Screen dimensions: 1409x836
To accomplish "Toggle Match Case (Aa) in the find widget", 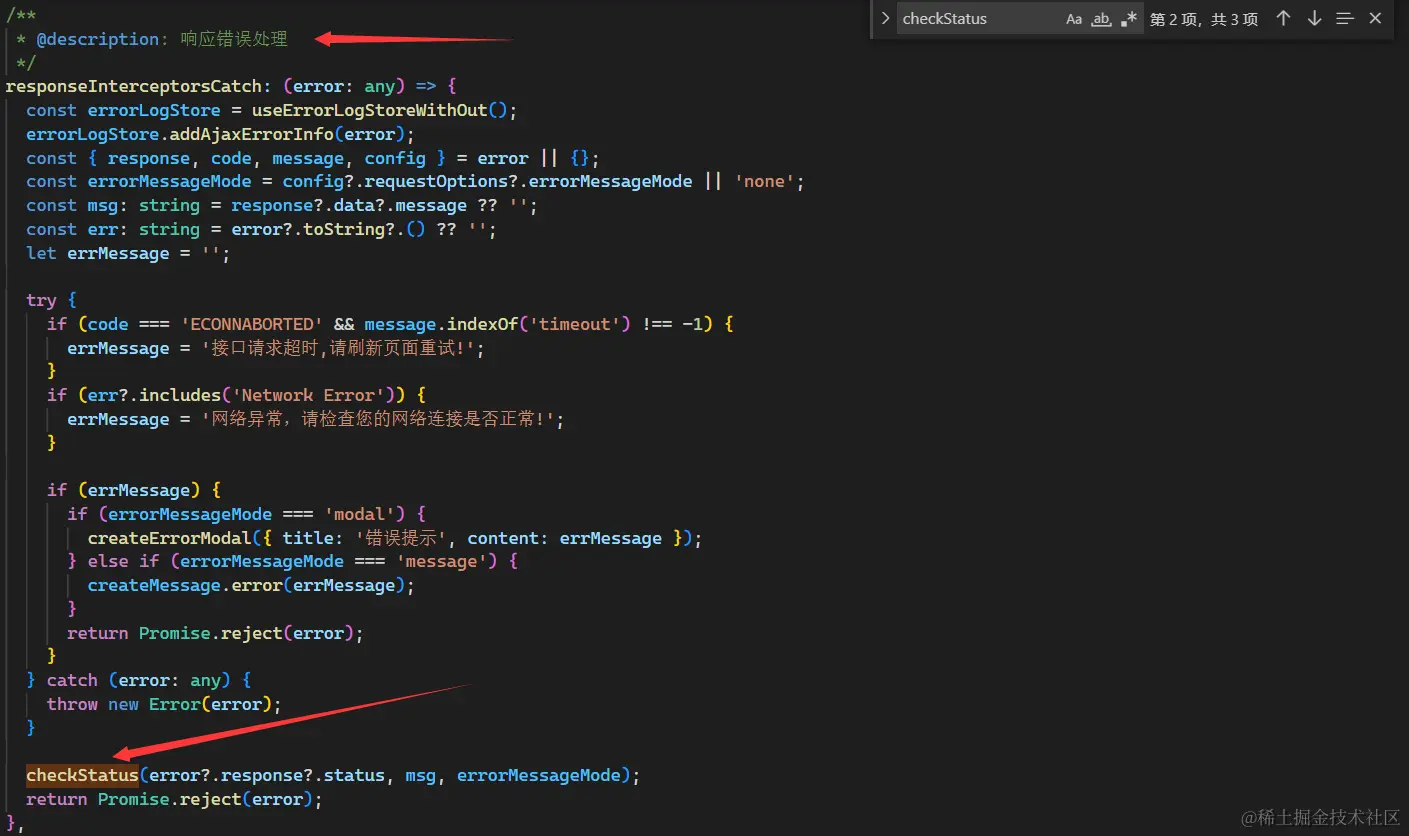I will 1074,18.
